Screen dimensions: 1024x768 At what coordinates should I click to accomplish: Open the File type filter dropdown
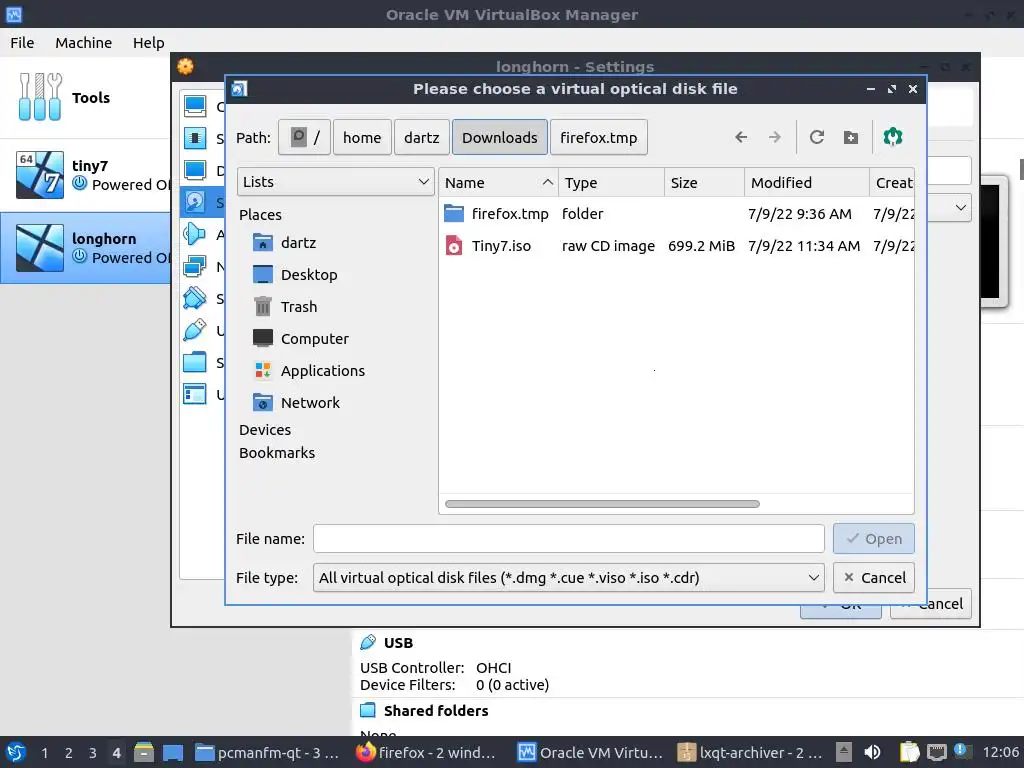[568, 577]
